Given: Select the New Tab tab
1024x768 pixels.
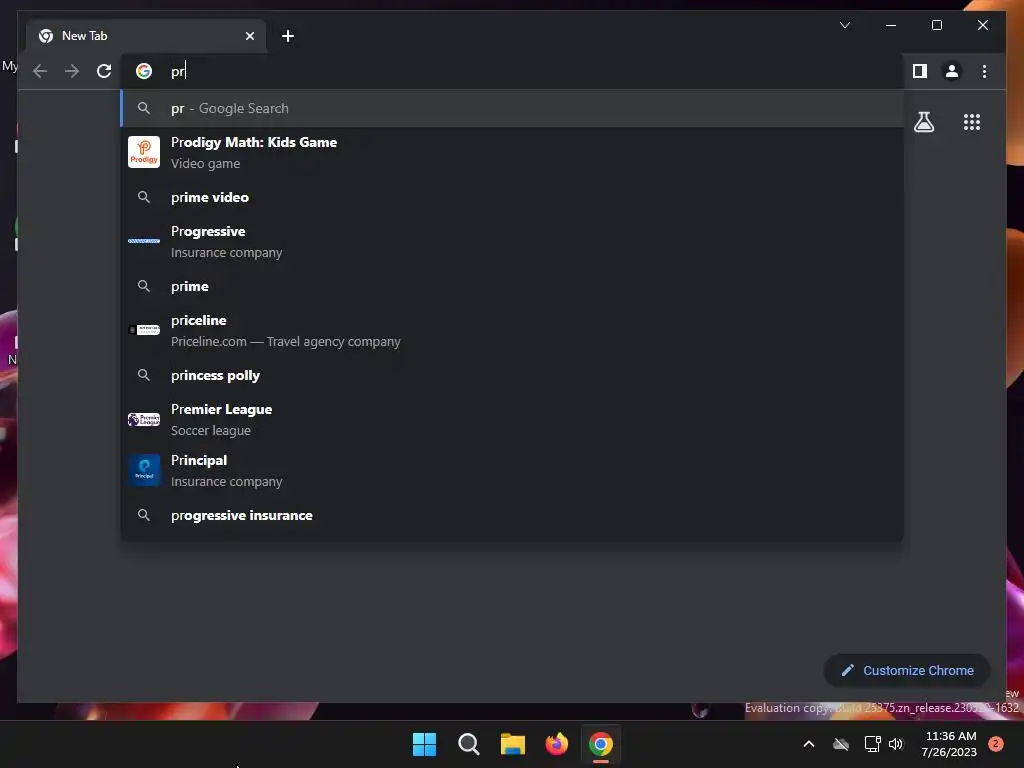Looking at the screenshot, I should (x=146, y=36).
